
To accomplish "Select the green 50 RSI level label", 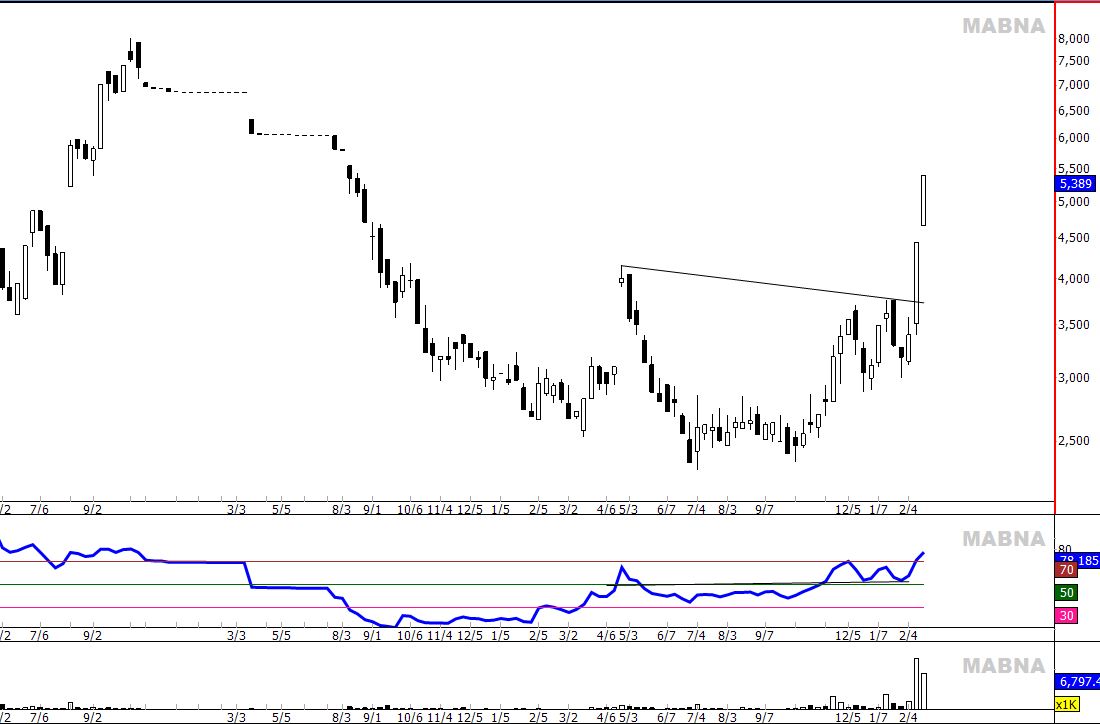I will pyautogui.click(x=1066, y=593).
